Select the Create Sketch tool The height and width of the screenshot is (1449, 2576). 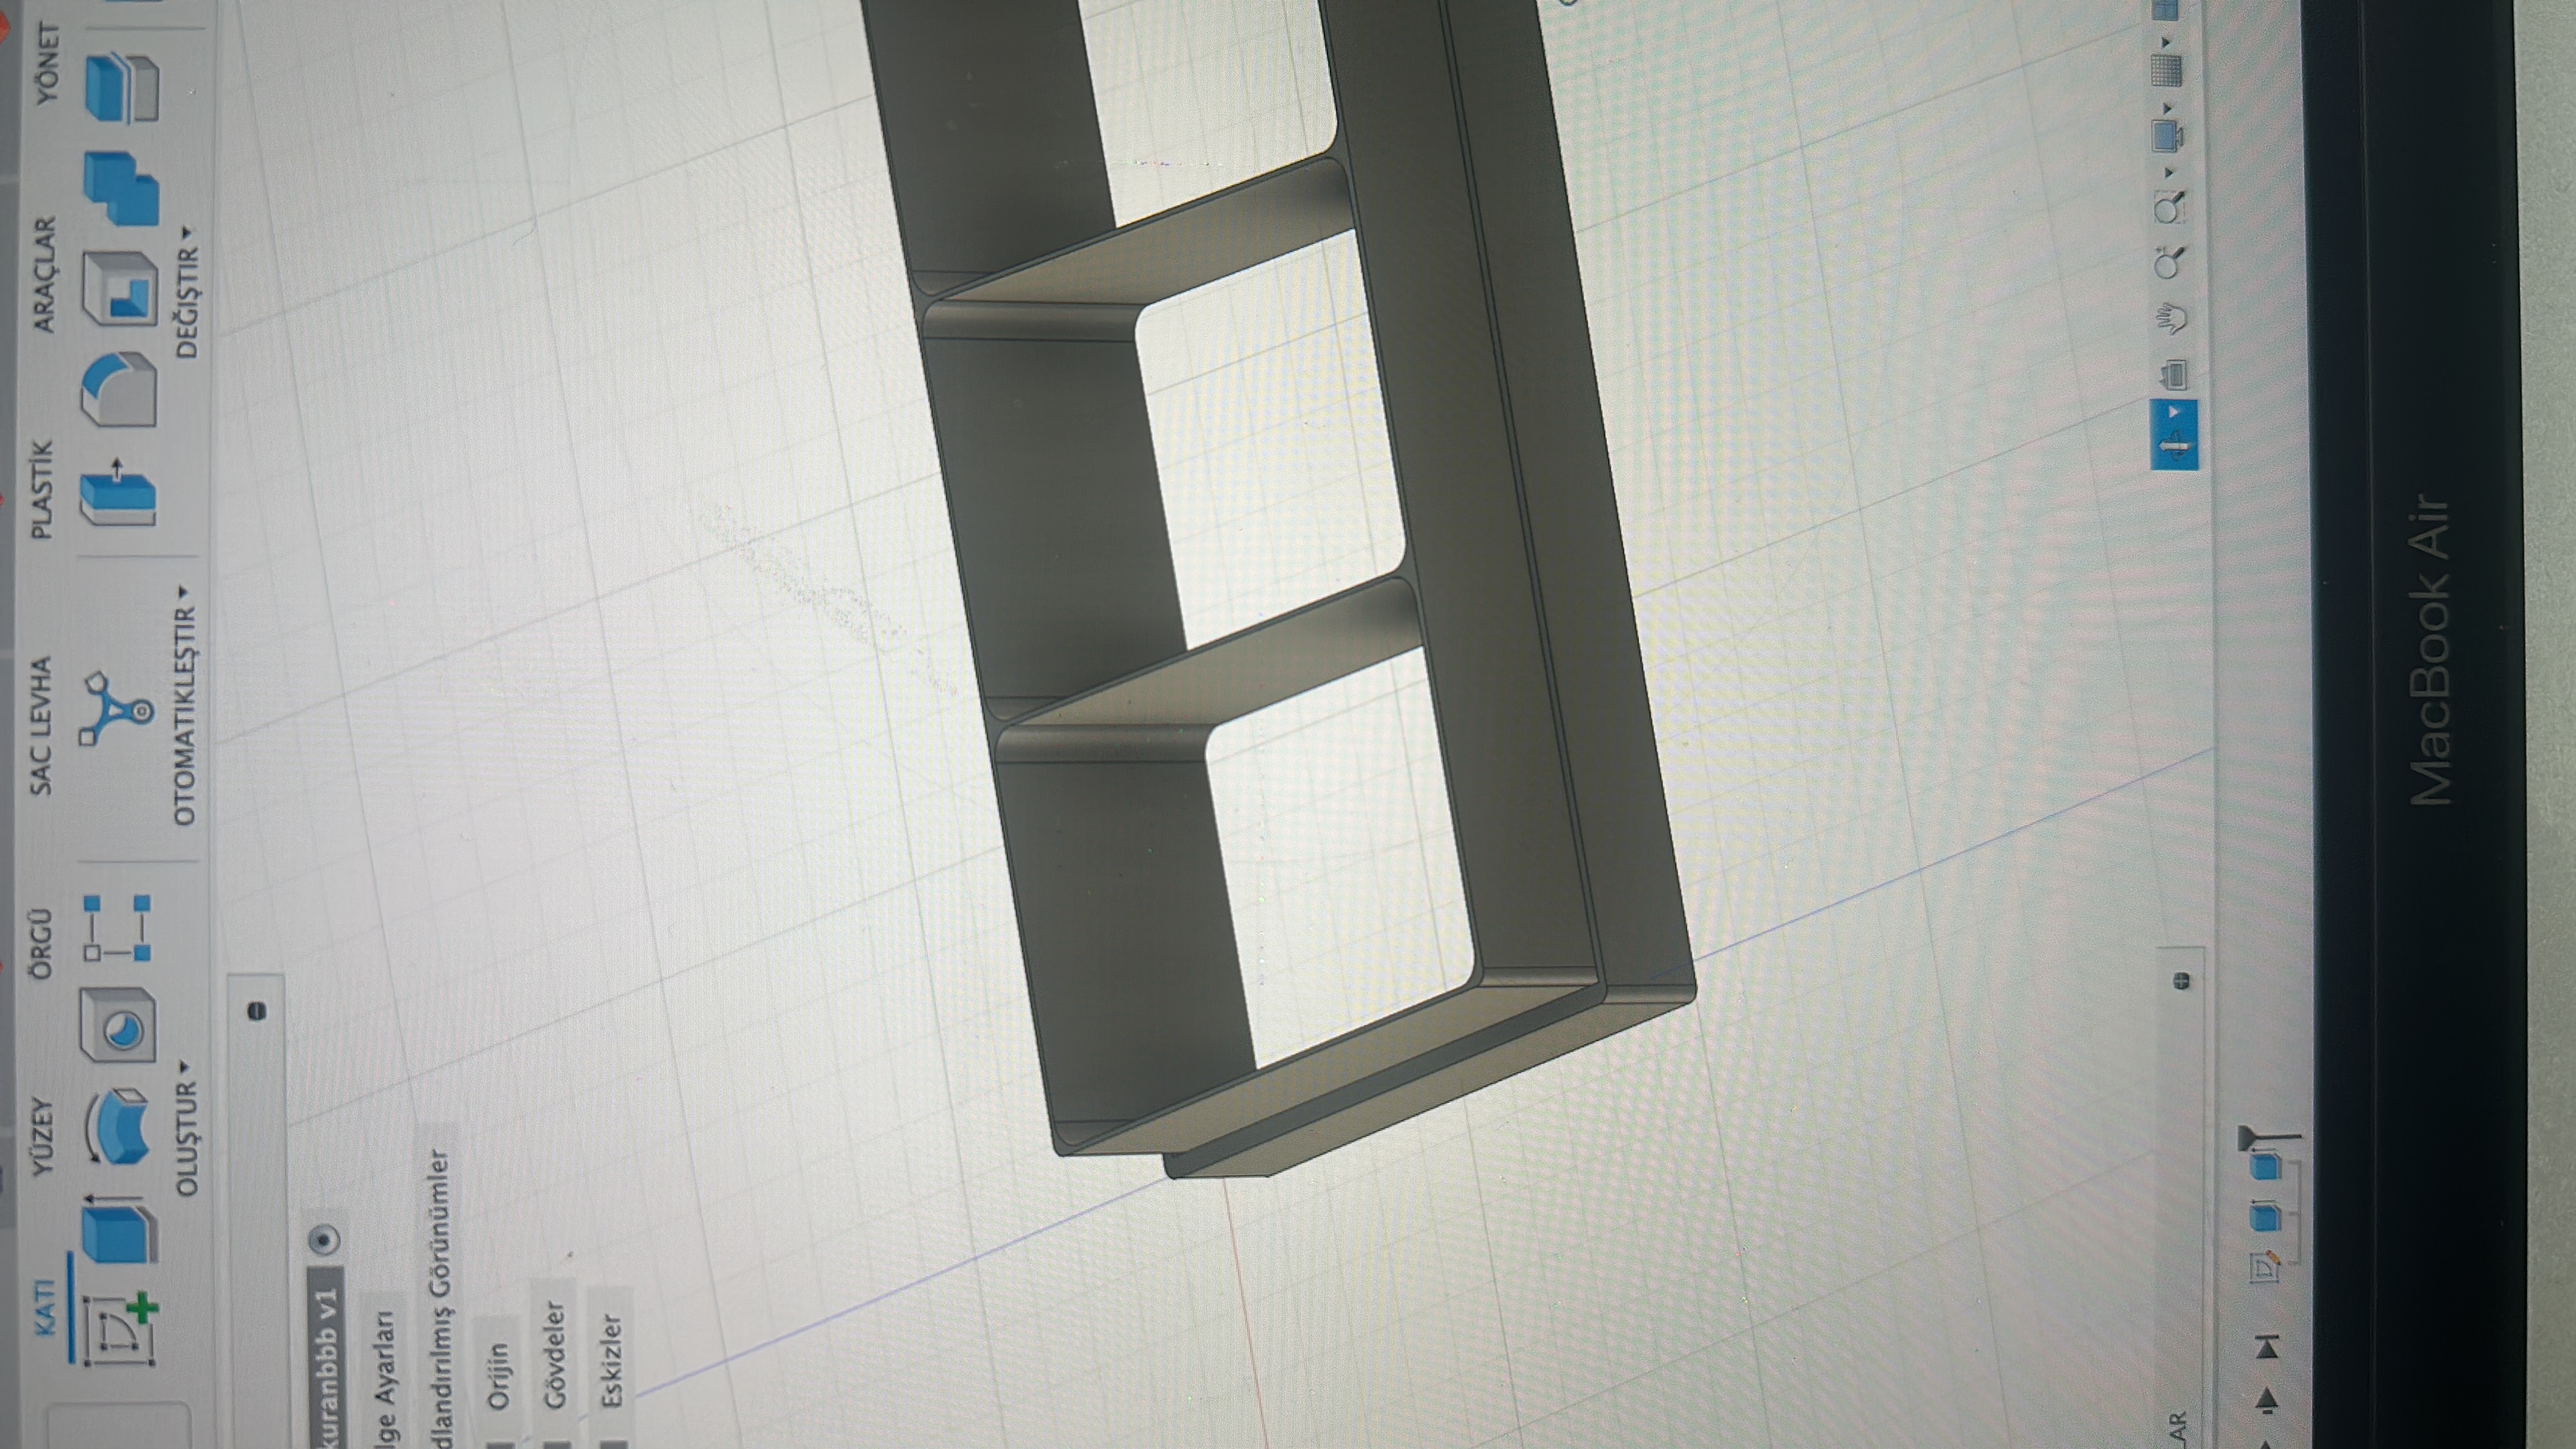(x=121, y=1329)
